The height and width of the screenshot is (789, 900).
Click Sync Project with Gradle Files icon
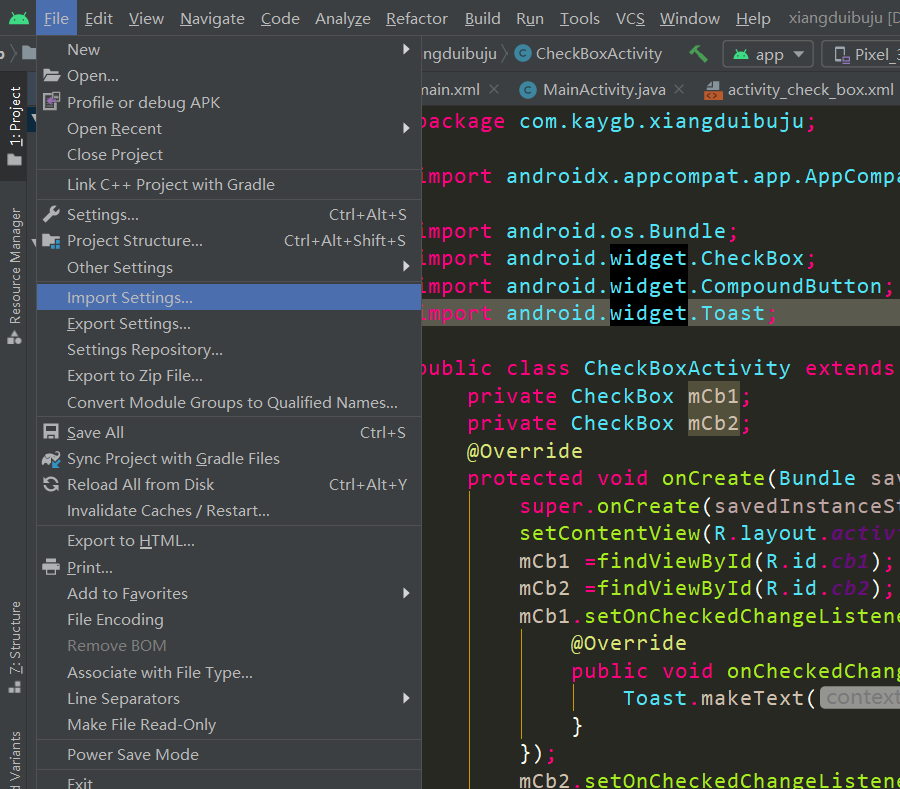pos(51,459)
